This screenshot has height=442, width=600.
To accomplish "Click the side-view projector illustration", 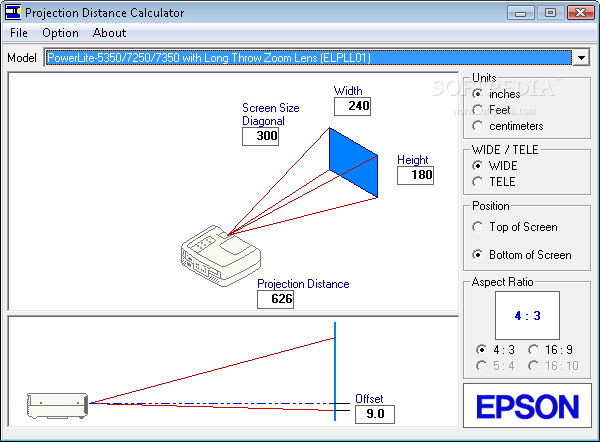I will click(57, 406).
